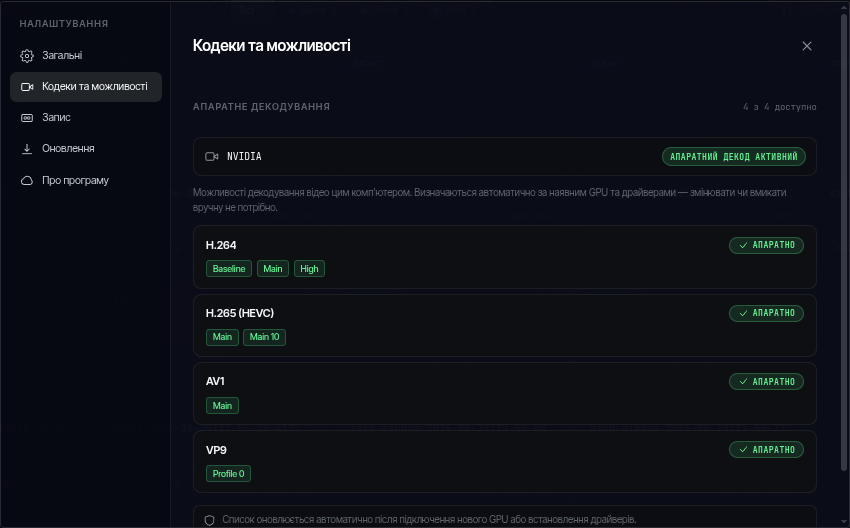The width and height of the screenshot is (850, 528).
Task: Go to the Оновлення section
Action: point(86,149)
